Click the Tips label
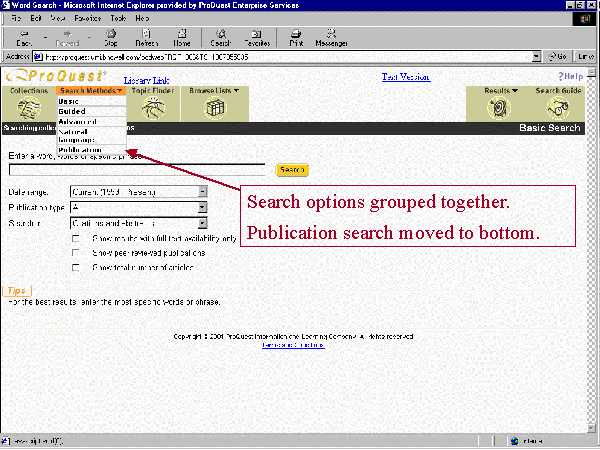Viewport: 600px width, 450px height. click(x=17, y=291)
